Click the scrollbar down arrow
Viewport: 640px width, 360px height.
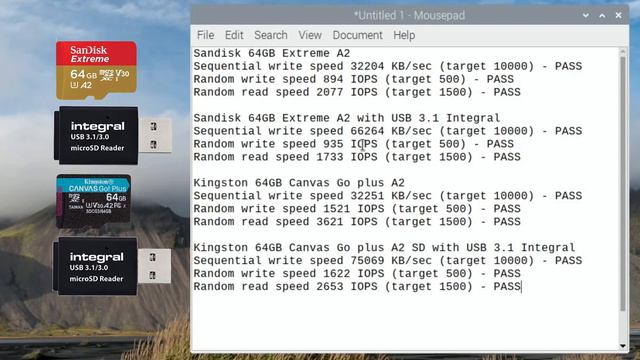[x=623, y=346]
